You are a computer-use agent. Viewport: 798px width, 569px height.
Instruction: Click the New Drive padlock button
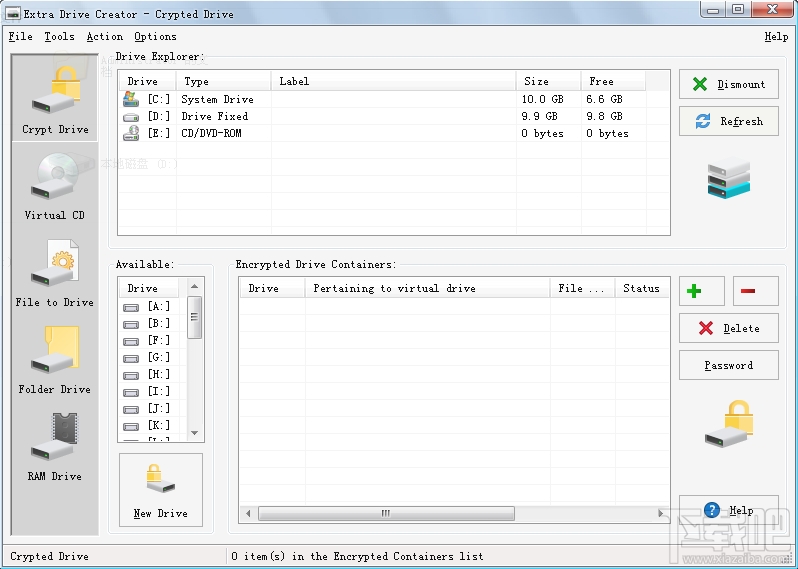pos(161,490)
